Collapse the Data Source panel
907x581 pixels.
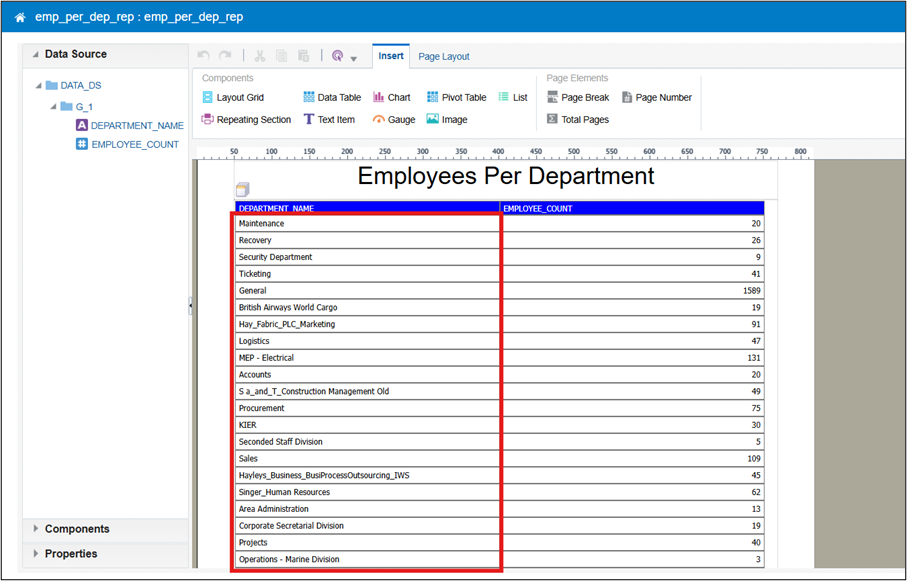point(36,55)
